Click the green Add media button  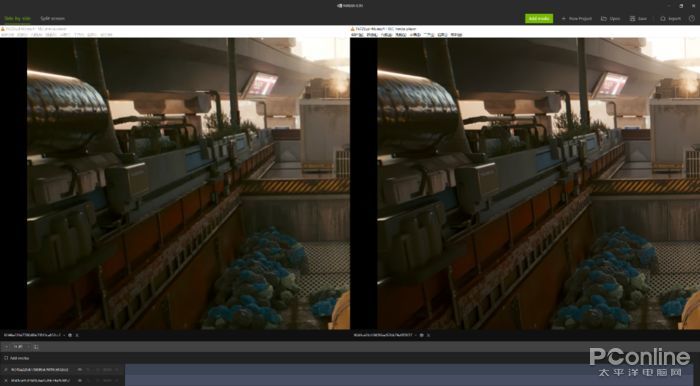(539, 18)
